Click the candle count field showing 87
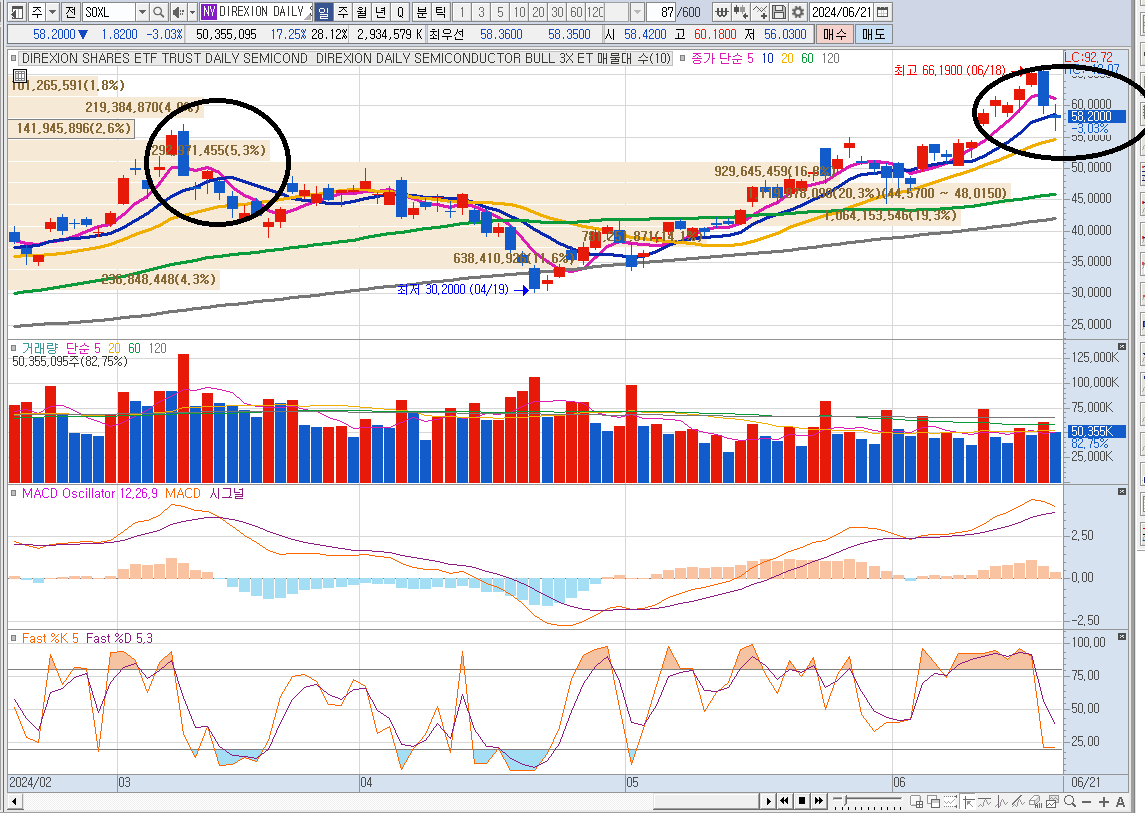Image resolution: width=1145 pixels, height=813 pixels. click(662, 12)
